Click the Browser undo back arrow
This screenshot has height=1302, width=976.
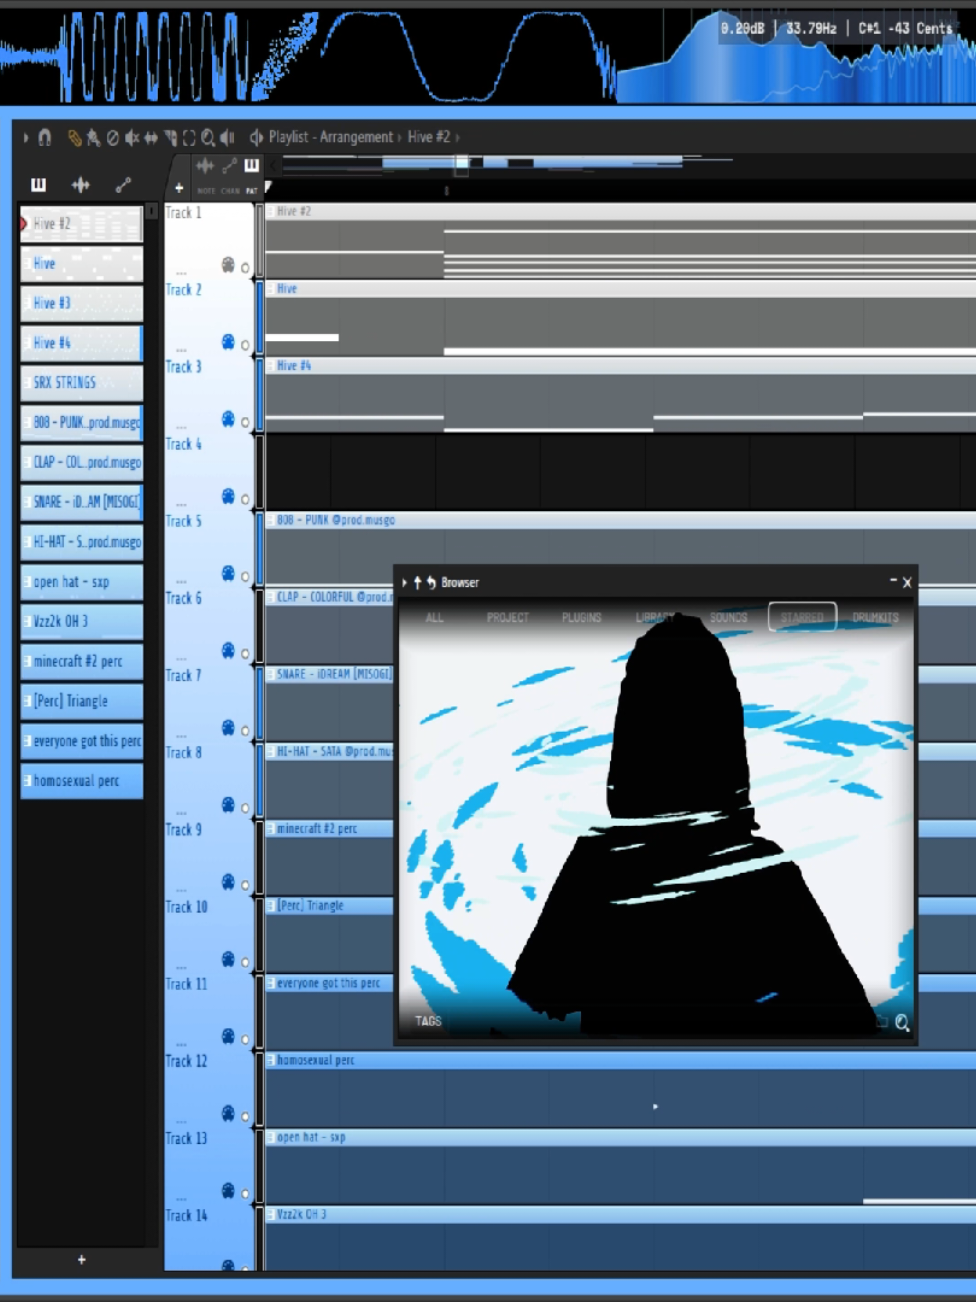click(x=431, y=582)
